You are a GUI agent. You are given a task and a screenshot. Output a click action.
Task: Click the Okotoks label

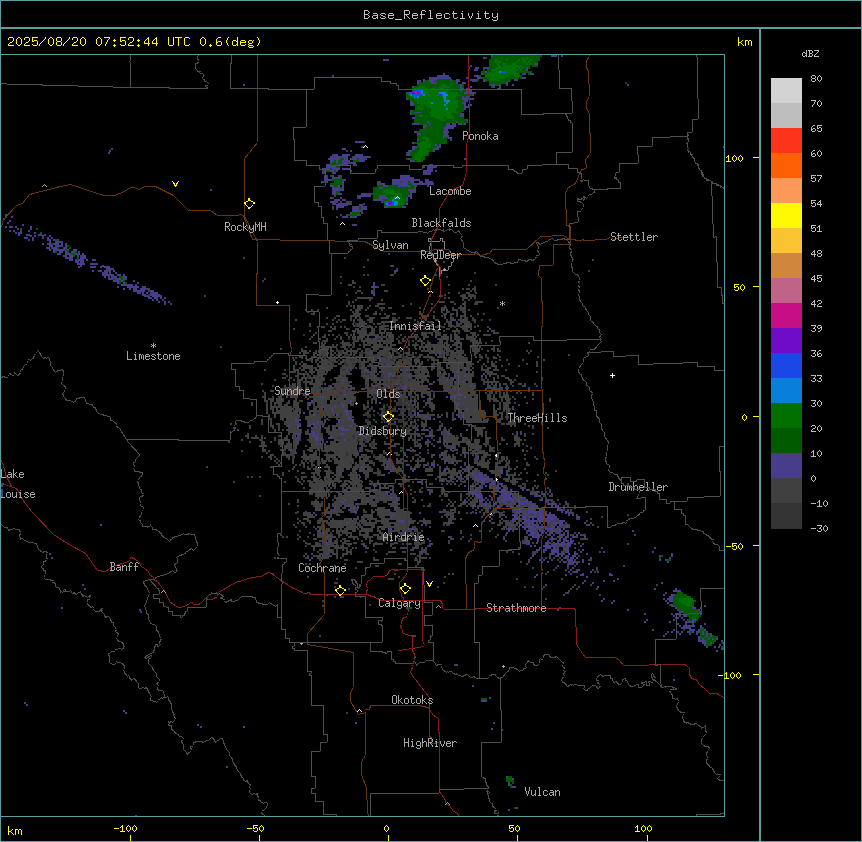click(x=412, y=700)
